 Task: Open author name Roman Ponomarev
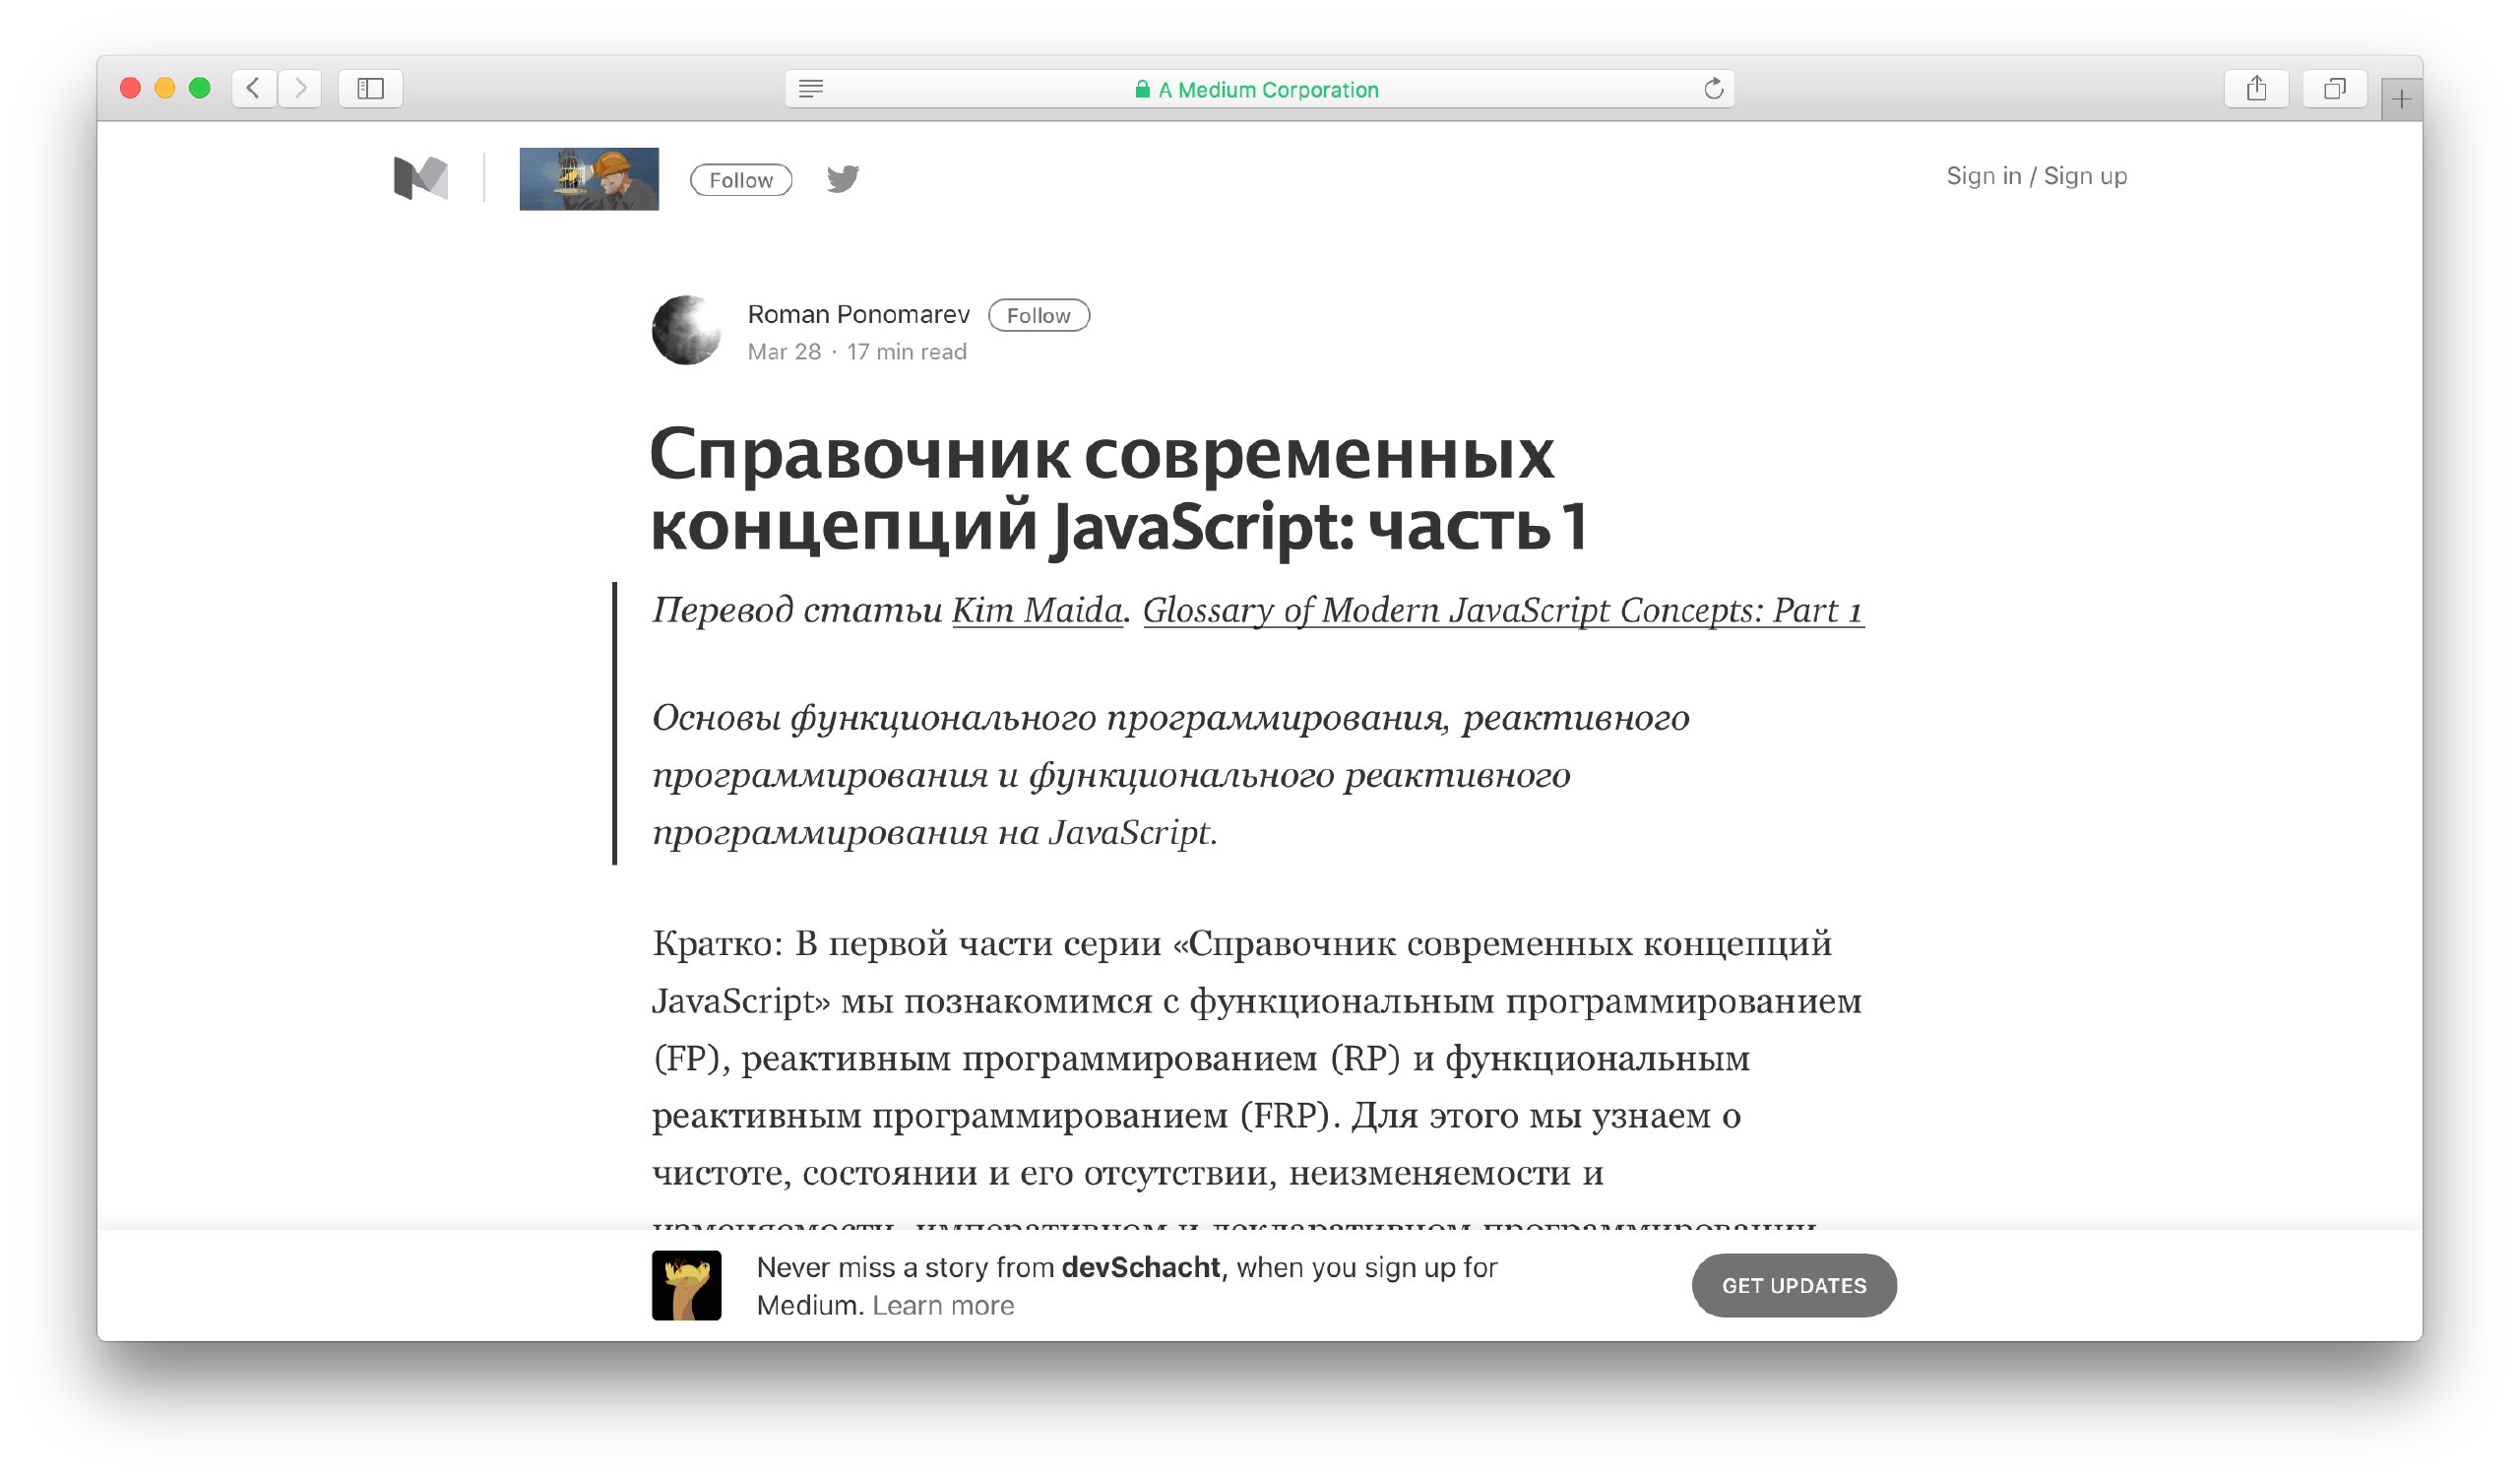point(858,314)
